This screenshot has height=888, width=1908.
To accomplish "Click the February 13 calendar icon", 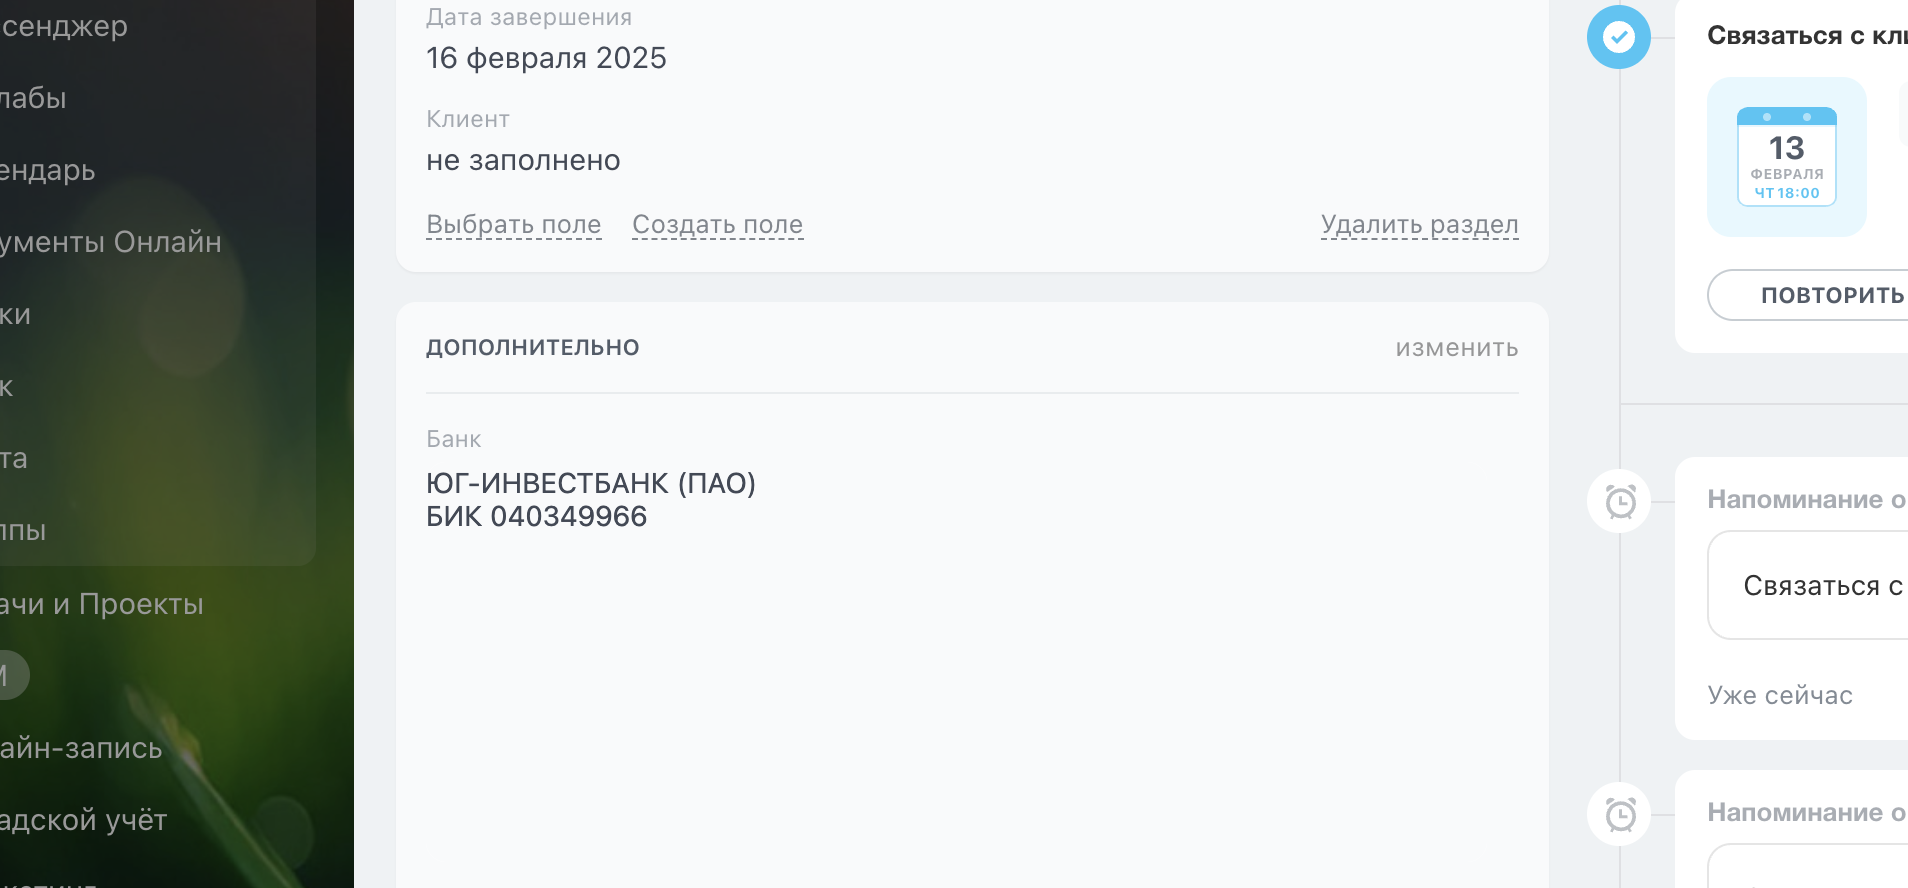I will click(1786, 157).
